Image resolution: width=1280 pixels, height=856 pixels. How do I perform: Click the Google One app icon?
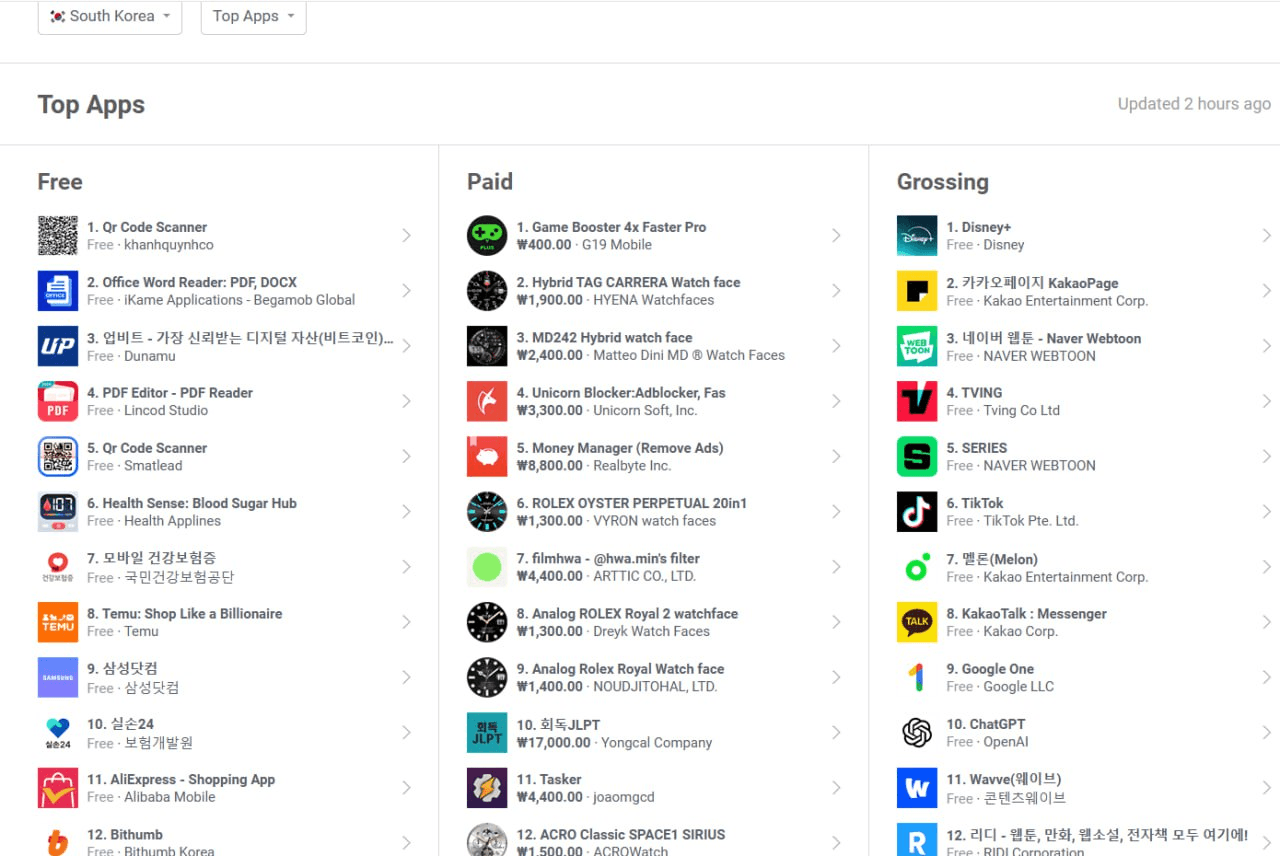[917, 677]
